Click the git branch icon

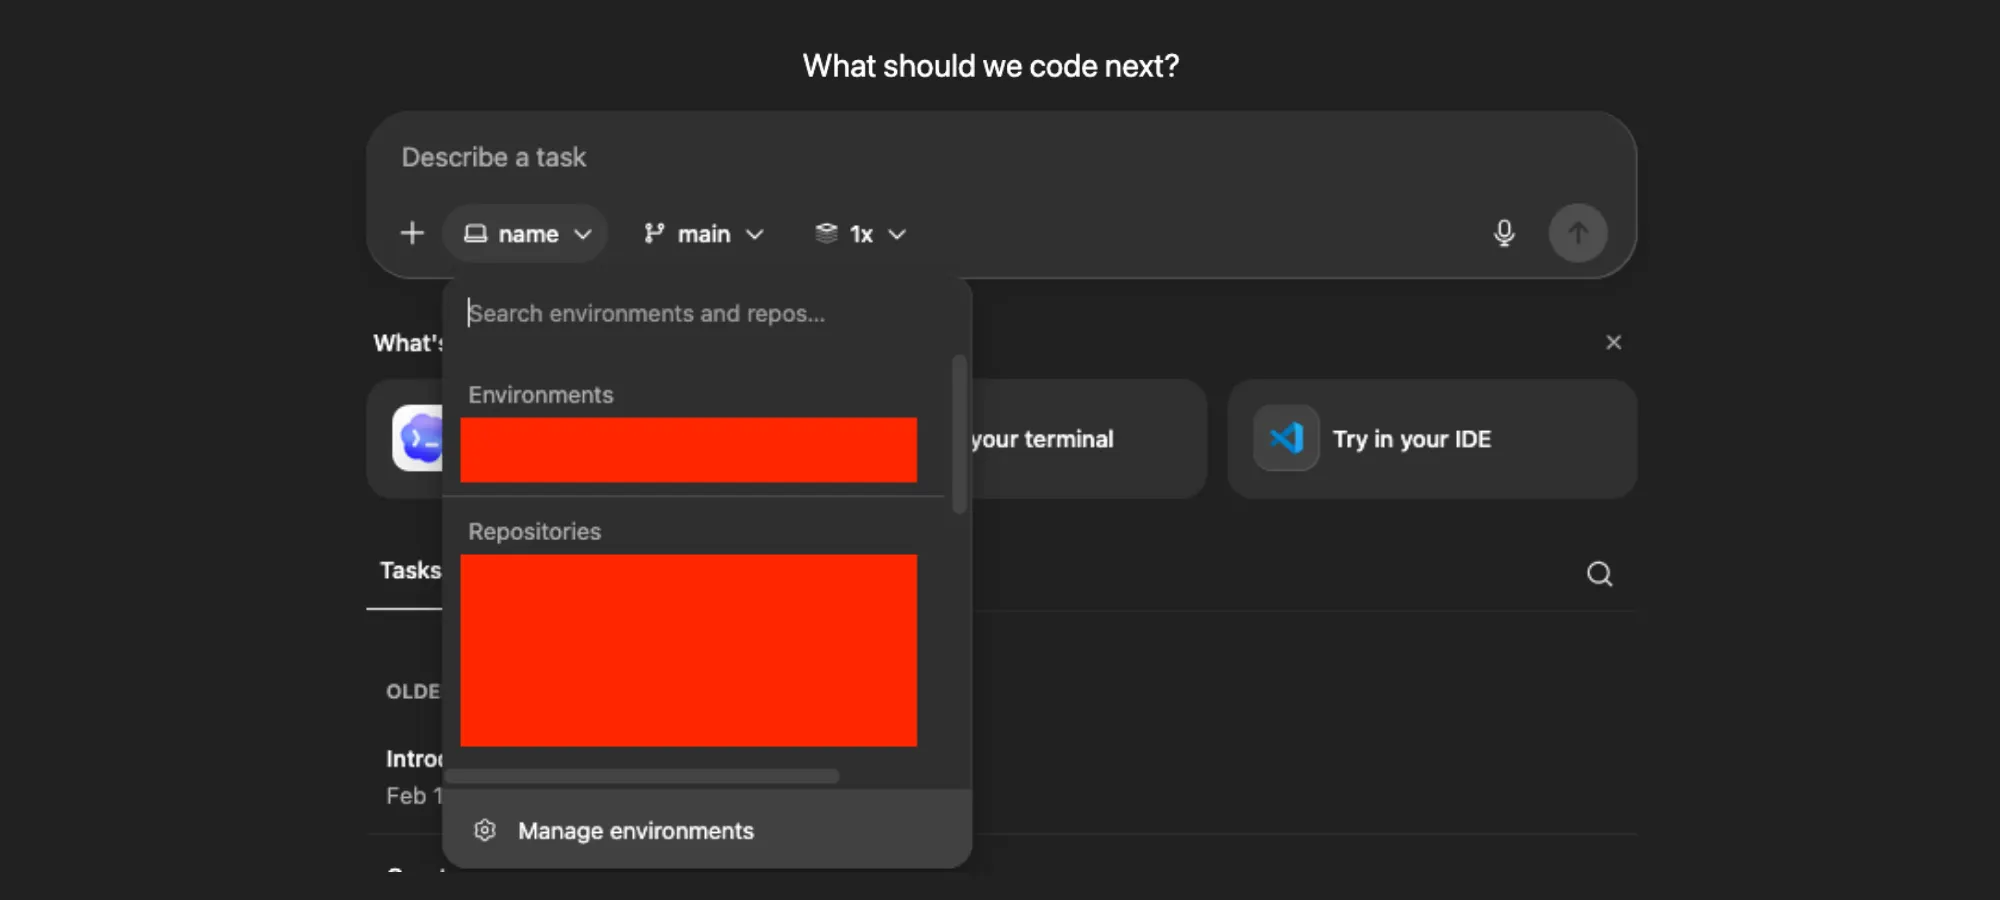tap(654, 233)
